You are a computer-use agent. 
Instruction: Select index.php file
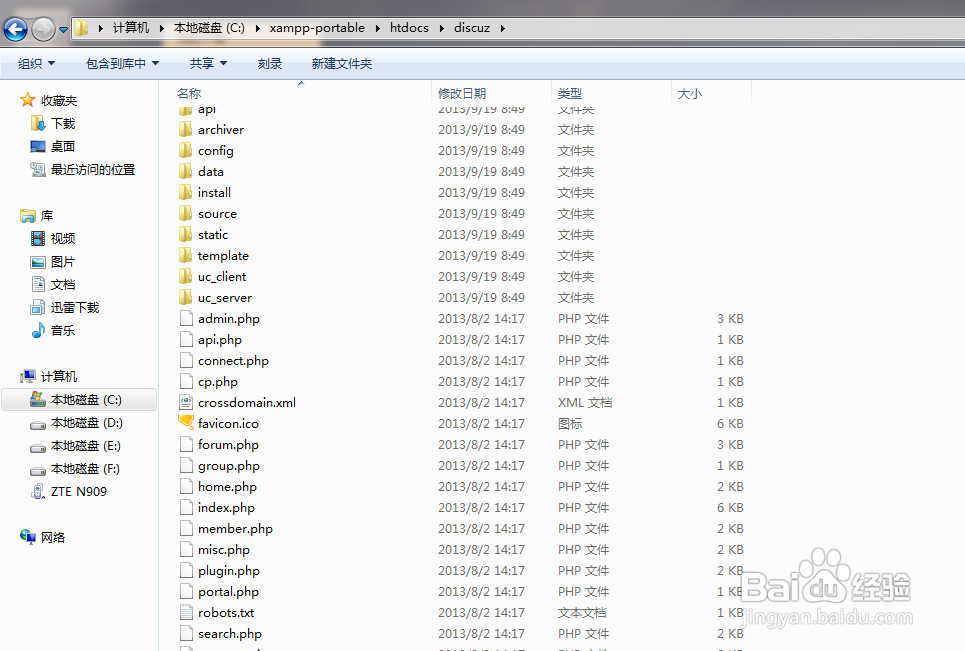click(x=226, y=508)
